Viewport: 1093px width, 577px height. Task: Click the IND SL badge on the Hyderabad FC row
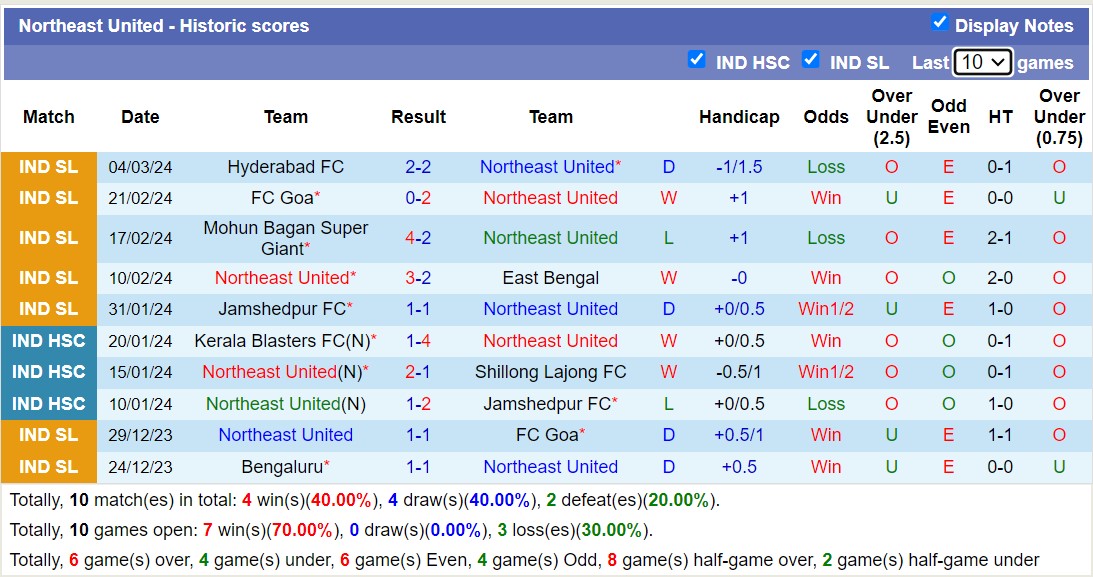[49, 167]
